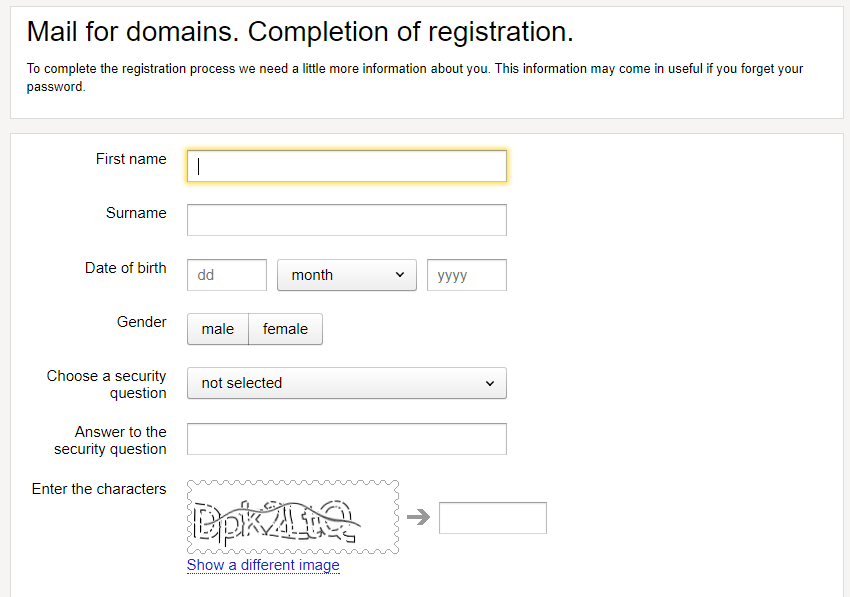Click the dd day-of-birth field
Viewport: 850px width, 597px height.
(x=227, y=275)
